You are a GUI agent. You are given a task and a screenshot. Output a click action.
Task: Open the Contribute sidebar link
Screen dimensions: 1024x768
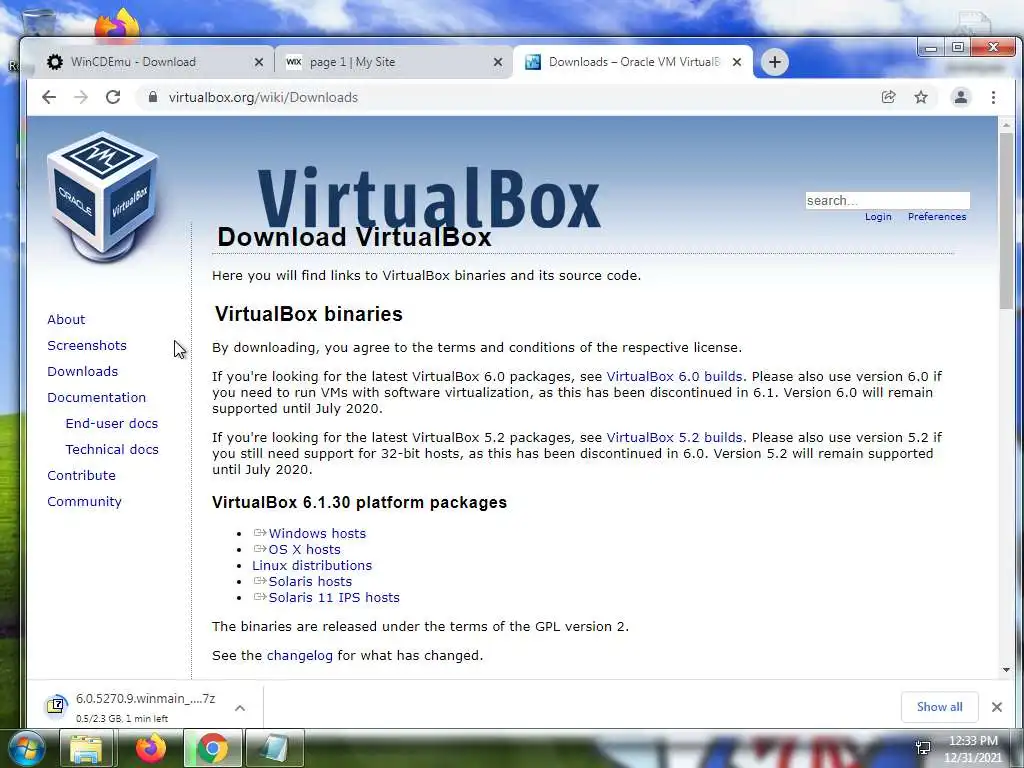tap(81, 475)
